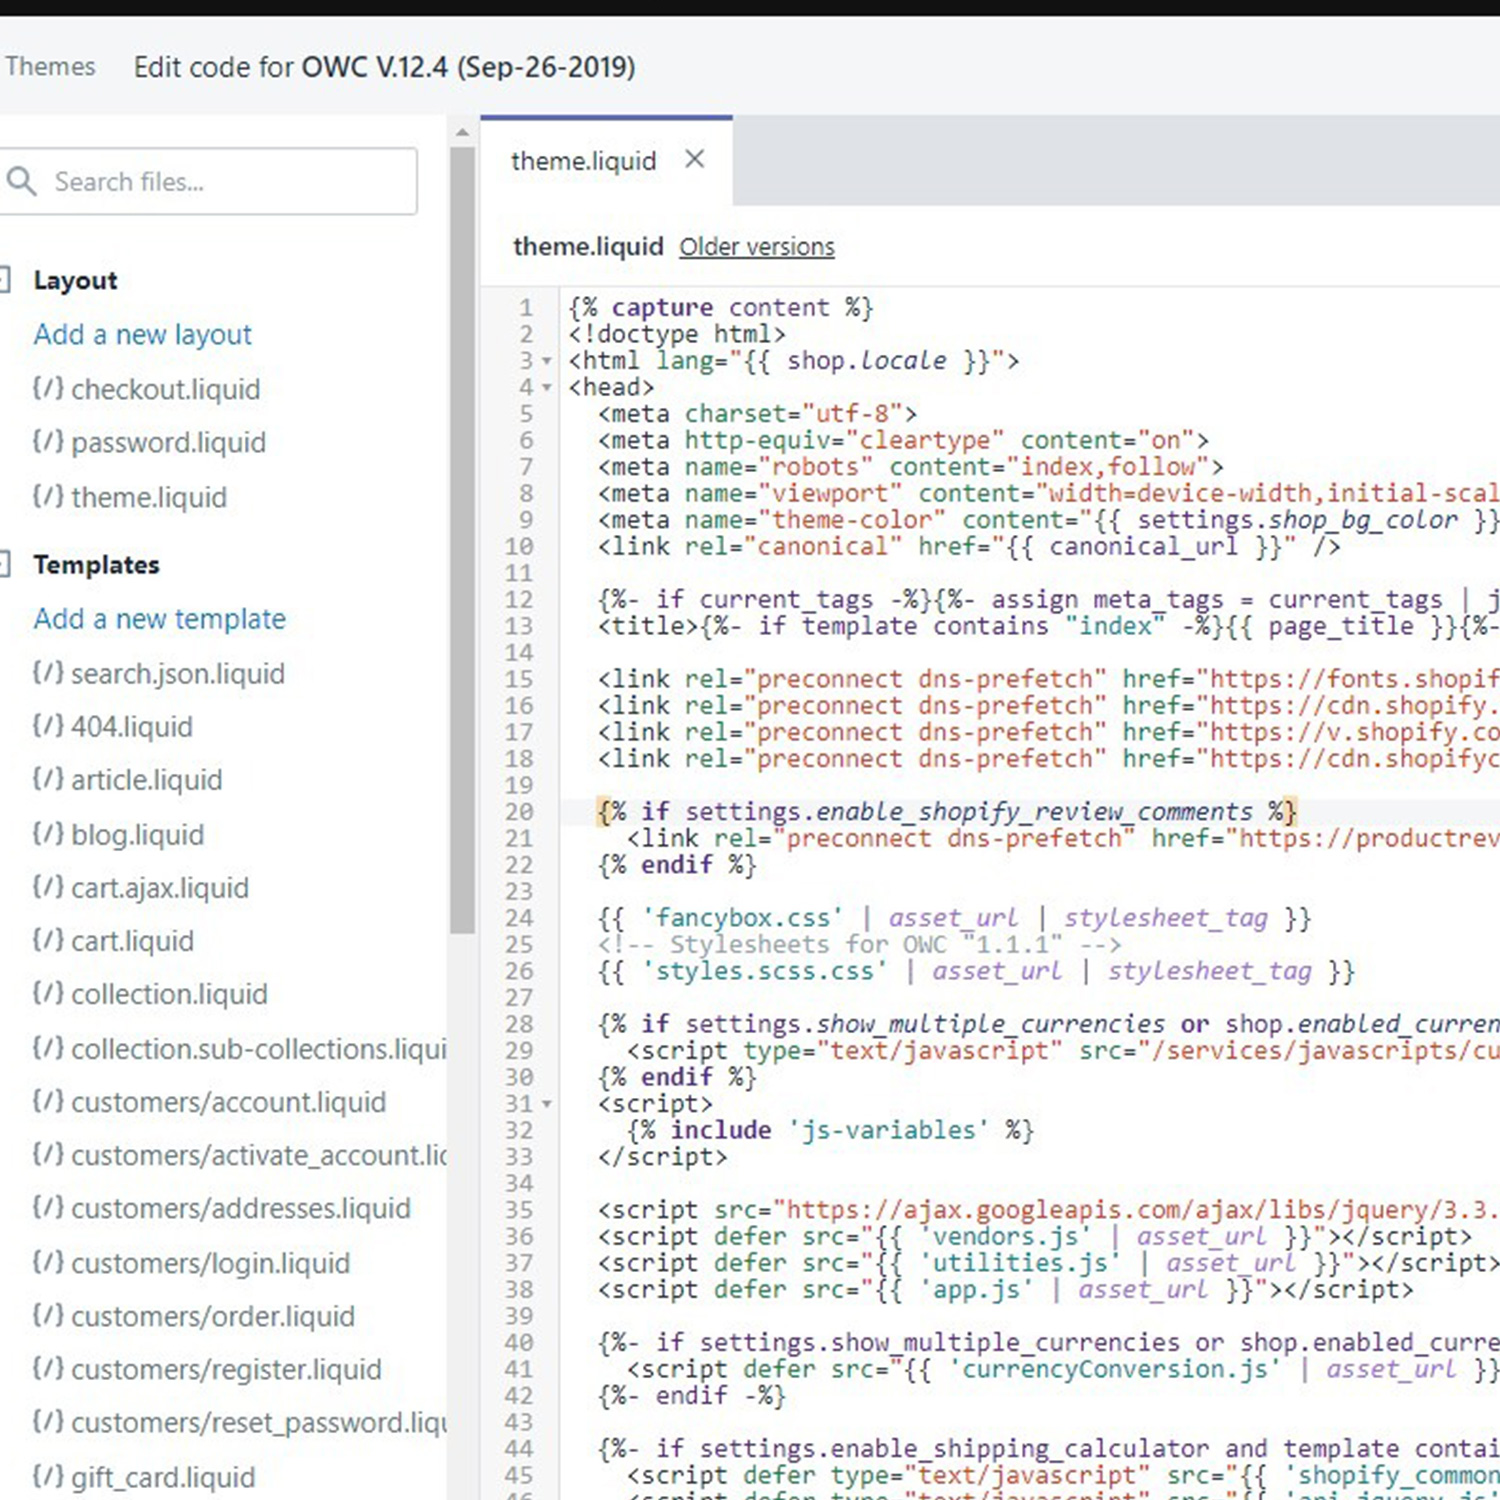Open password.liquid file
The width and height of the screenshot is (1500, 1500).
point(168,442)
